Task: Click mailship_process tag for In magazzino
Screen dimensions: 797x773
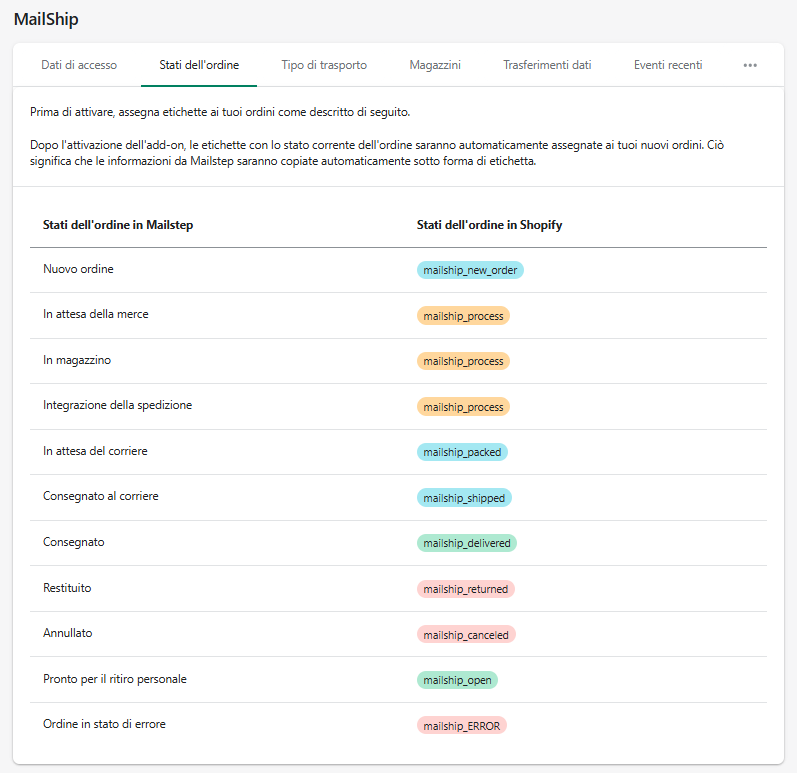Action: 463,361
